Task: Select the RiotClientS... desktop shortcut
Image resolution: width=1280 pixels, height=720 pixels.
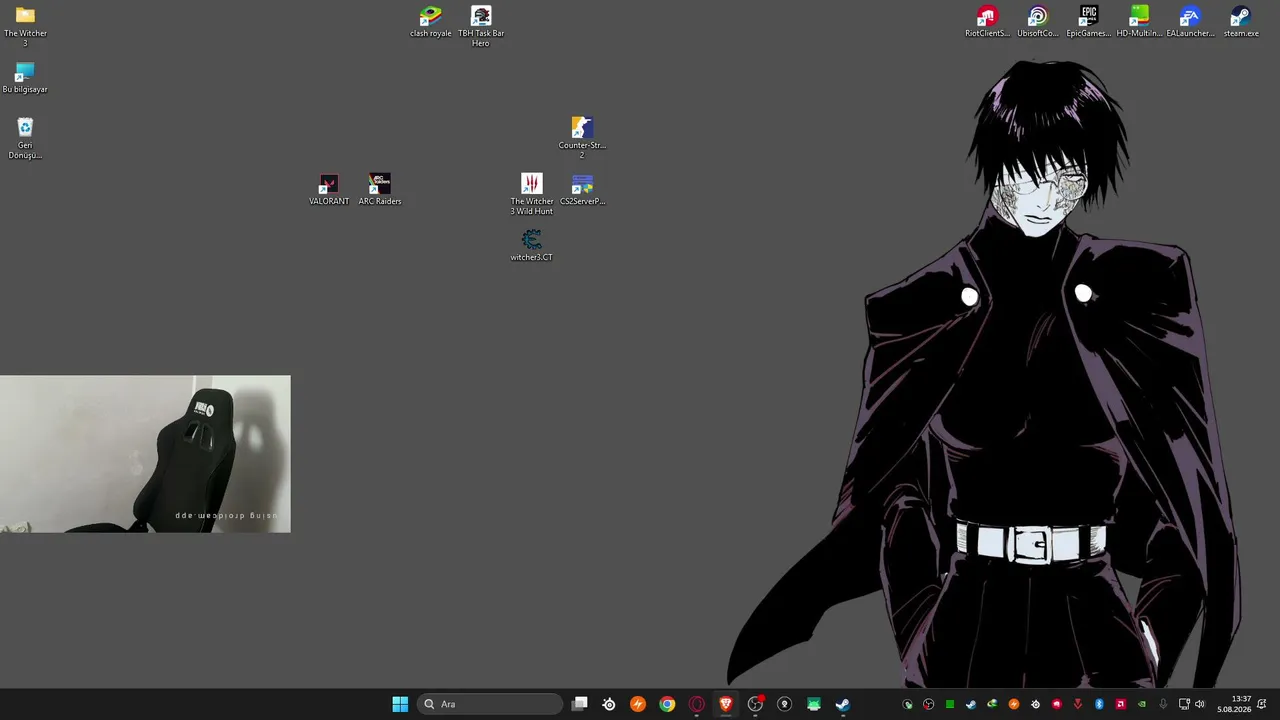Action: point(987,22)
